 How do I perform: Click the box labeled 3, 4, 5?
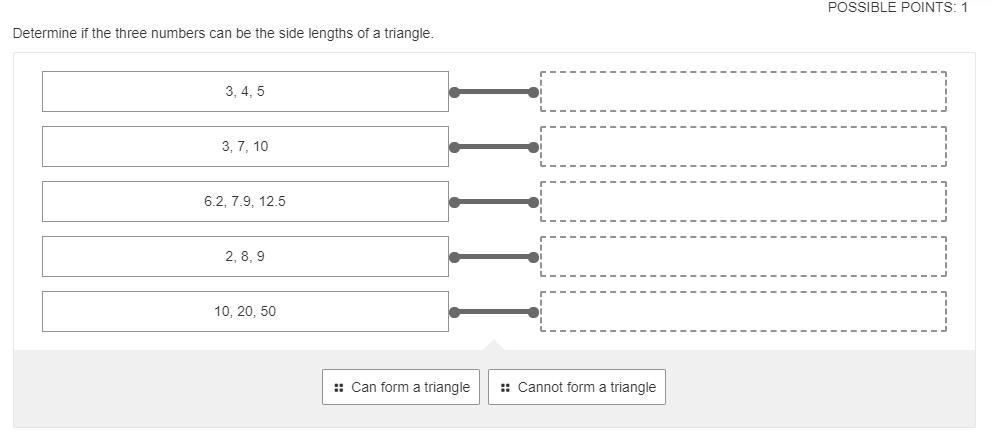[x=245, y=92]
